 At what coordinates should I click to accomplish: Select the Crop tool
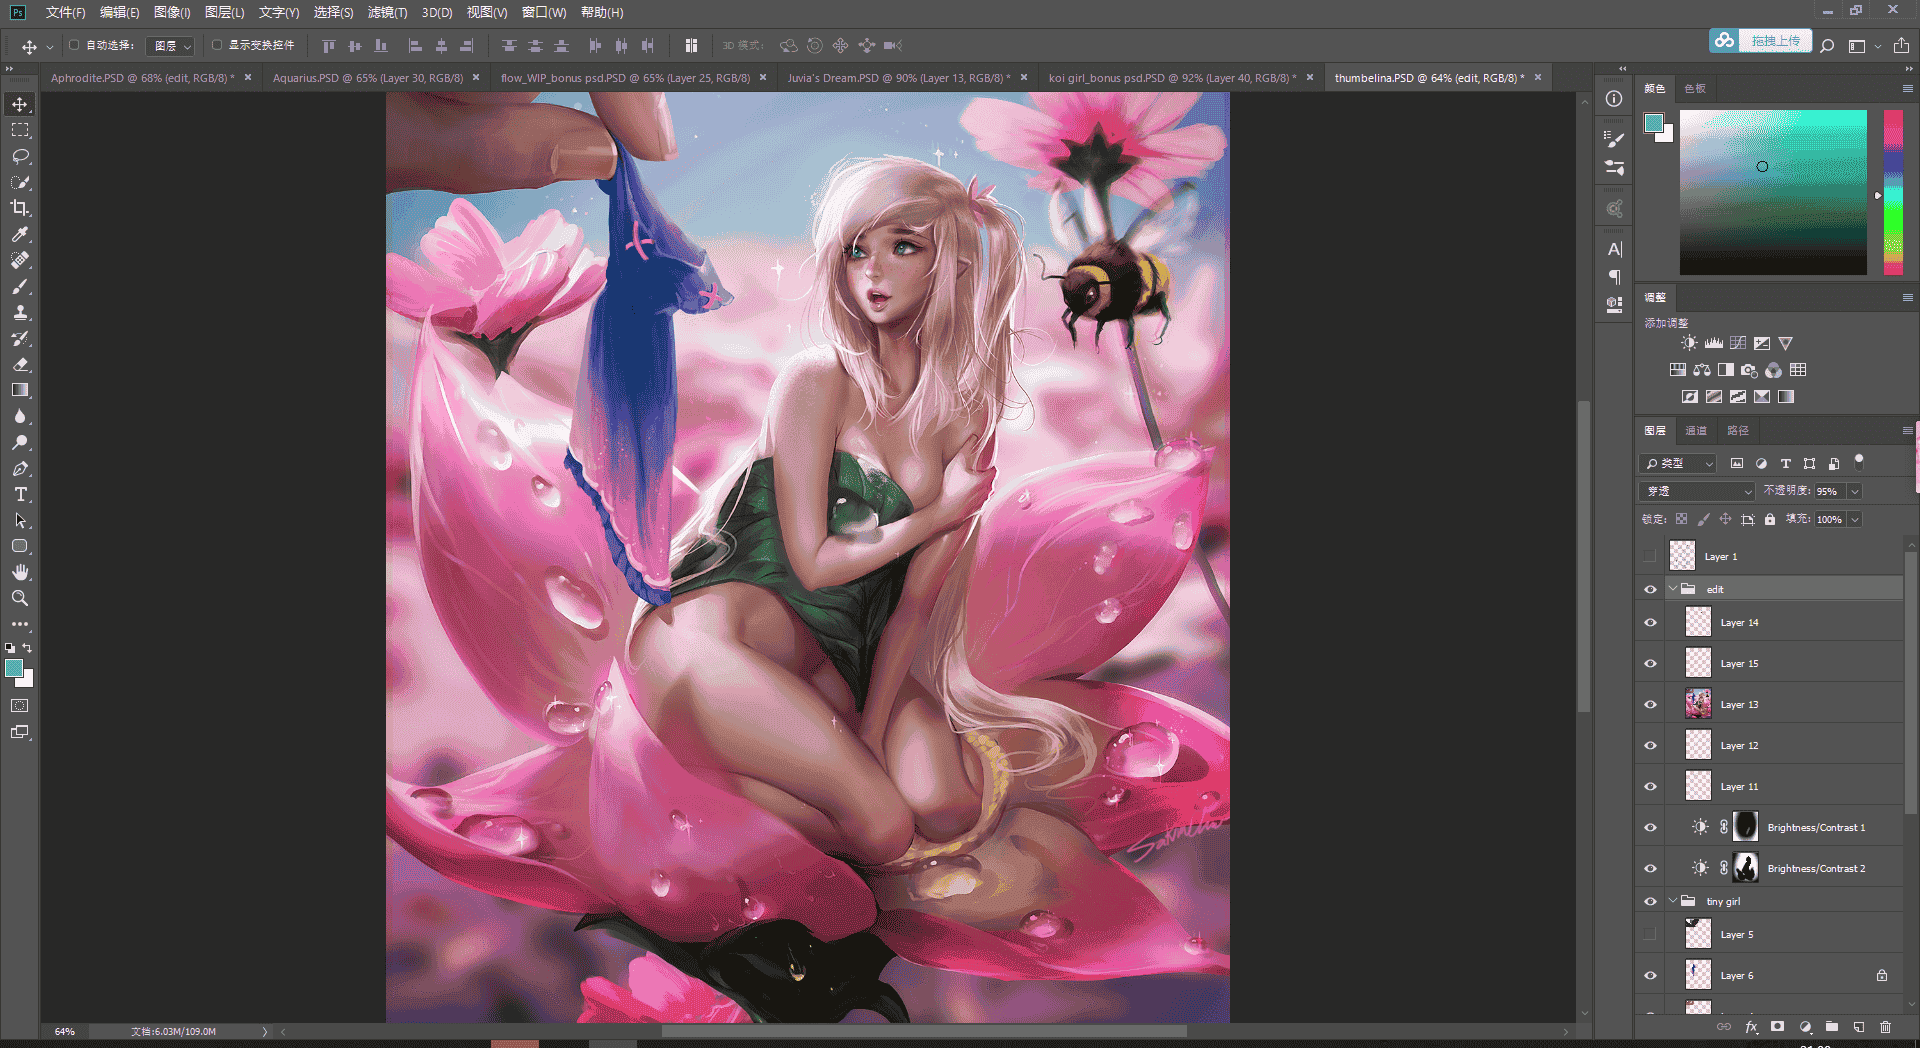click(x=20, y=208)
